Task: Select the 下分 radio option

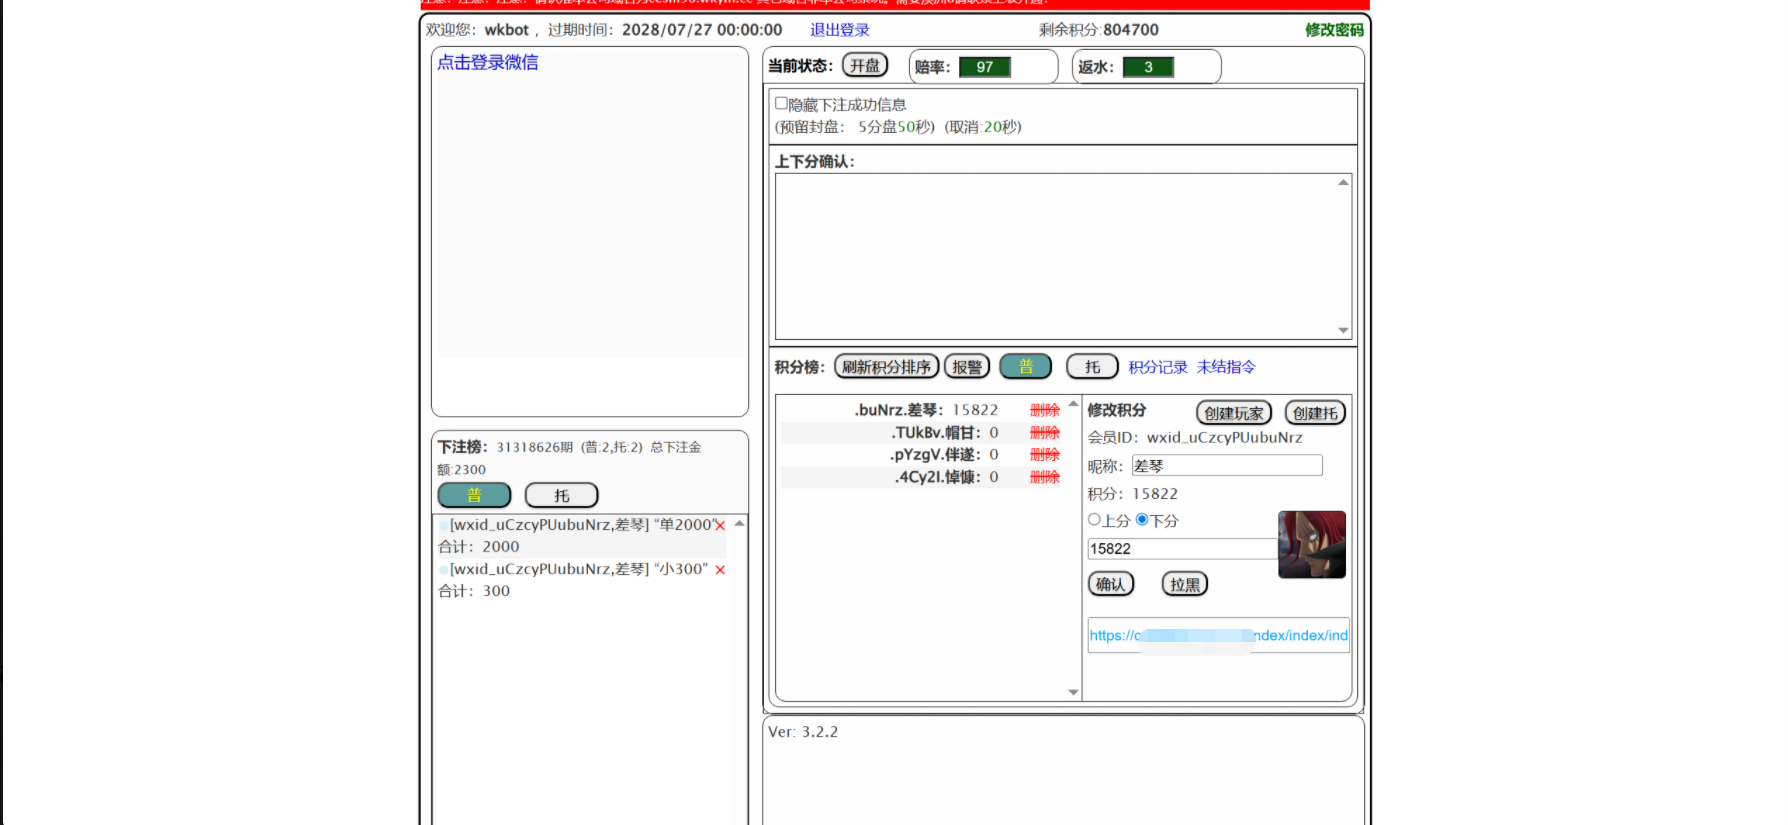Action: (1142, 520)
